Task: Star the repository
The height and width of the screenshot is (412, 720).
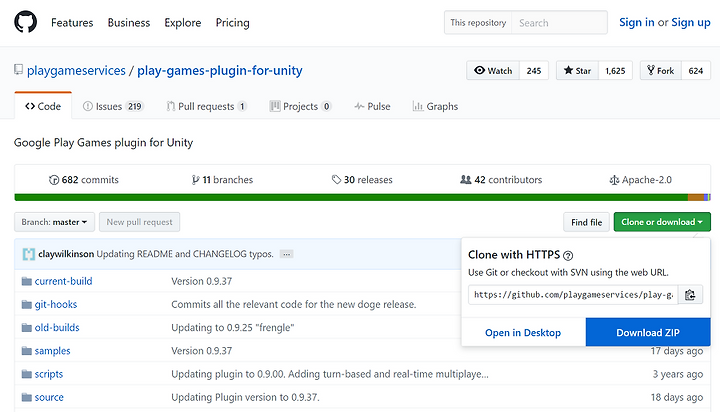Action: click(x=577, y=70)
